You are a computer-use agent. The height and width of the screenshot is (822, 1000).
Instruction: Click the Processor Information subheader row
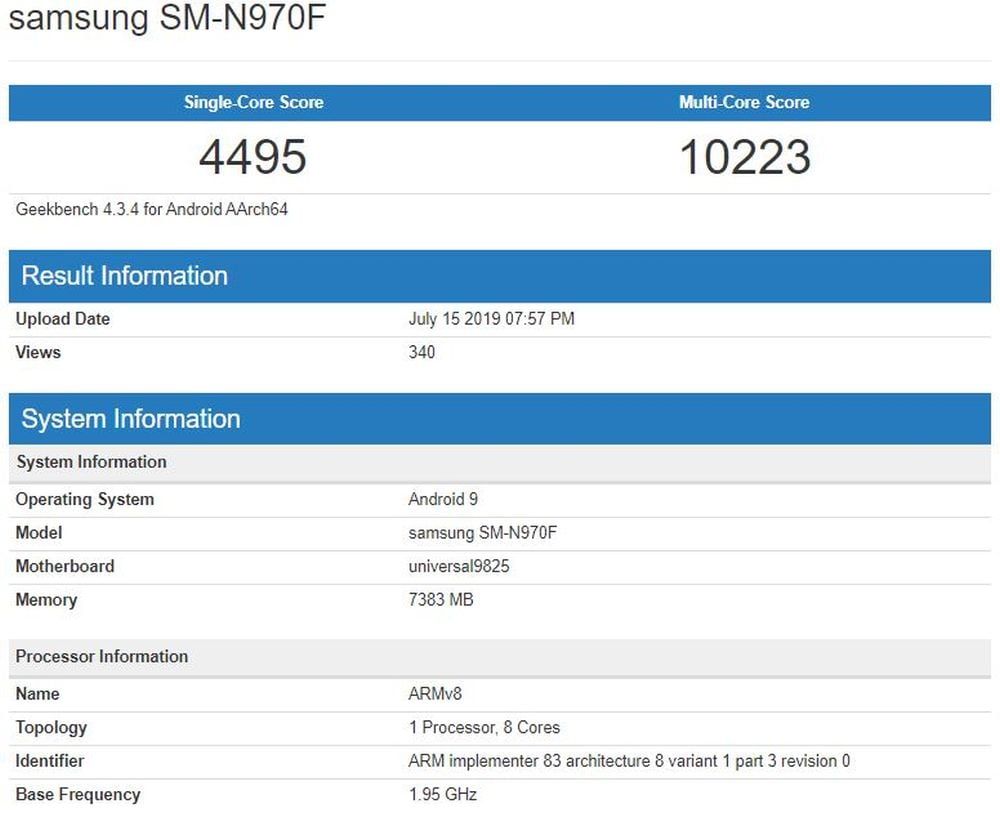102,656
